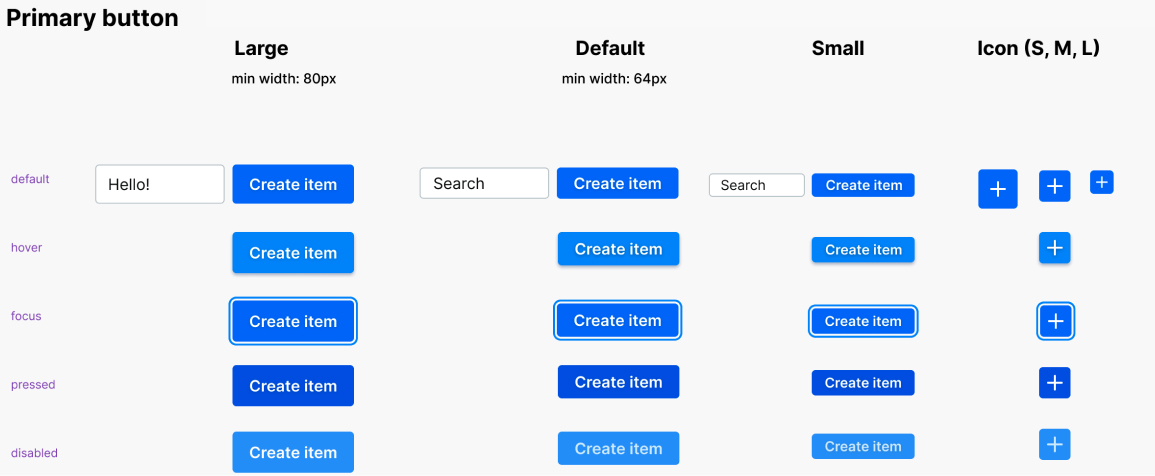Click the small disabled Create item button
Image resolution: width=1155 pixels, height=476 pixels.
pyautogui.click(x=863, y=446)
